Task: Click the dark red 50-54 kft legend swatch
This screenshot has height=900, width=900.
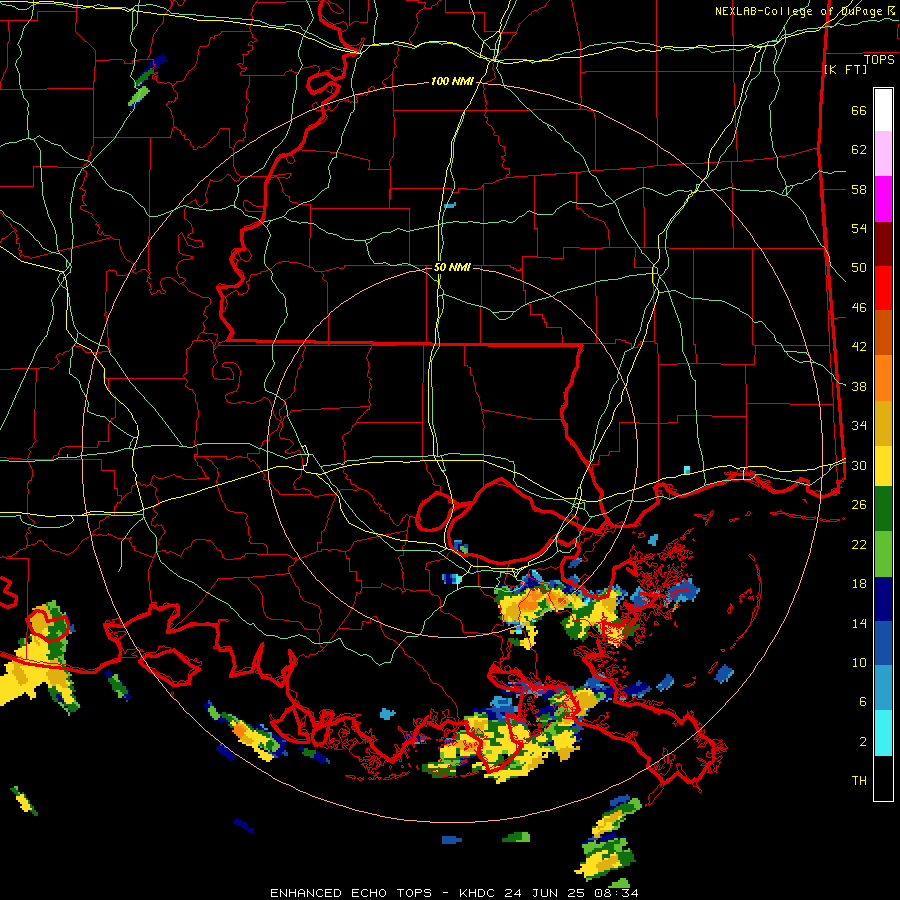Action: [x=883, y=244]
